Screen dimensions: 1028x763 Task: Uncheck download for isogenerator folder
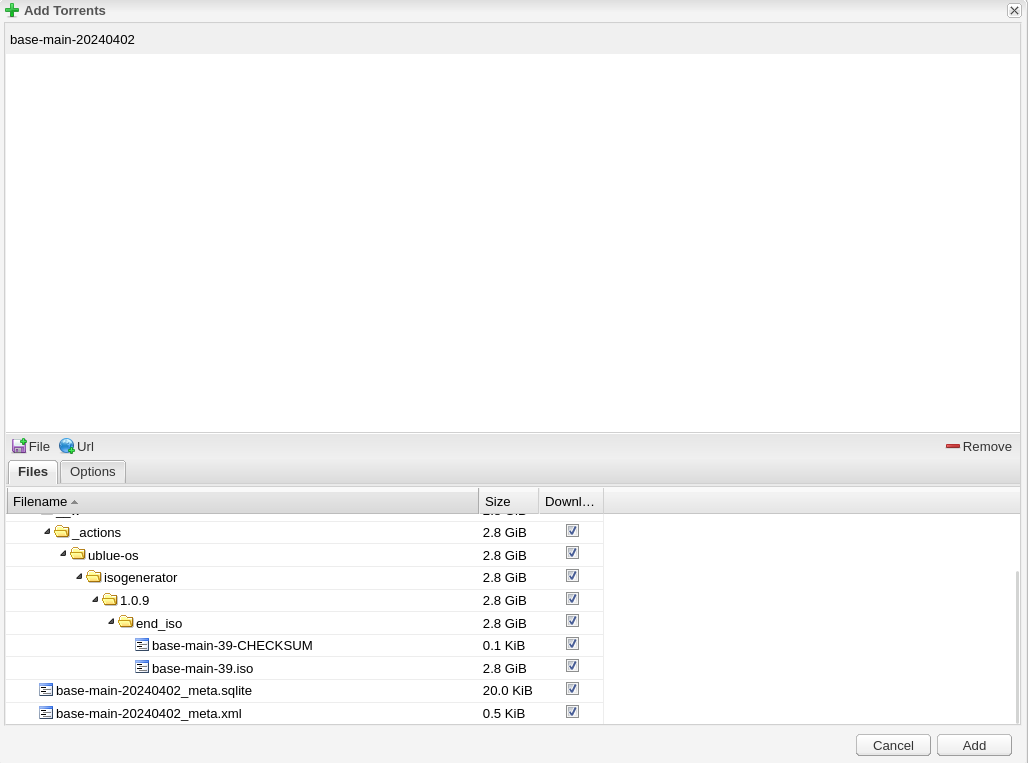[x=572, y=576]
